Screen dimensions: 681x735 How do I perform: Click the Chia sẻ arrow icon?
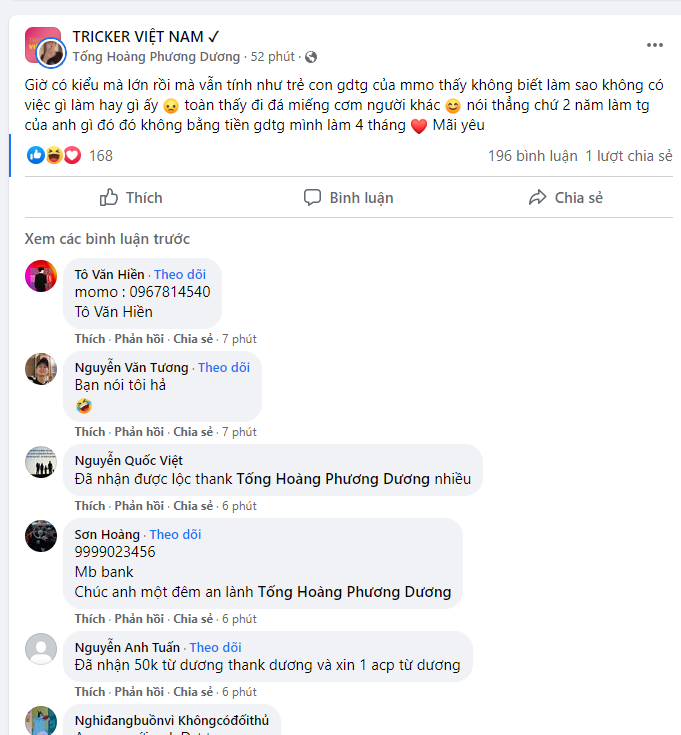coord(538,197)
